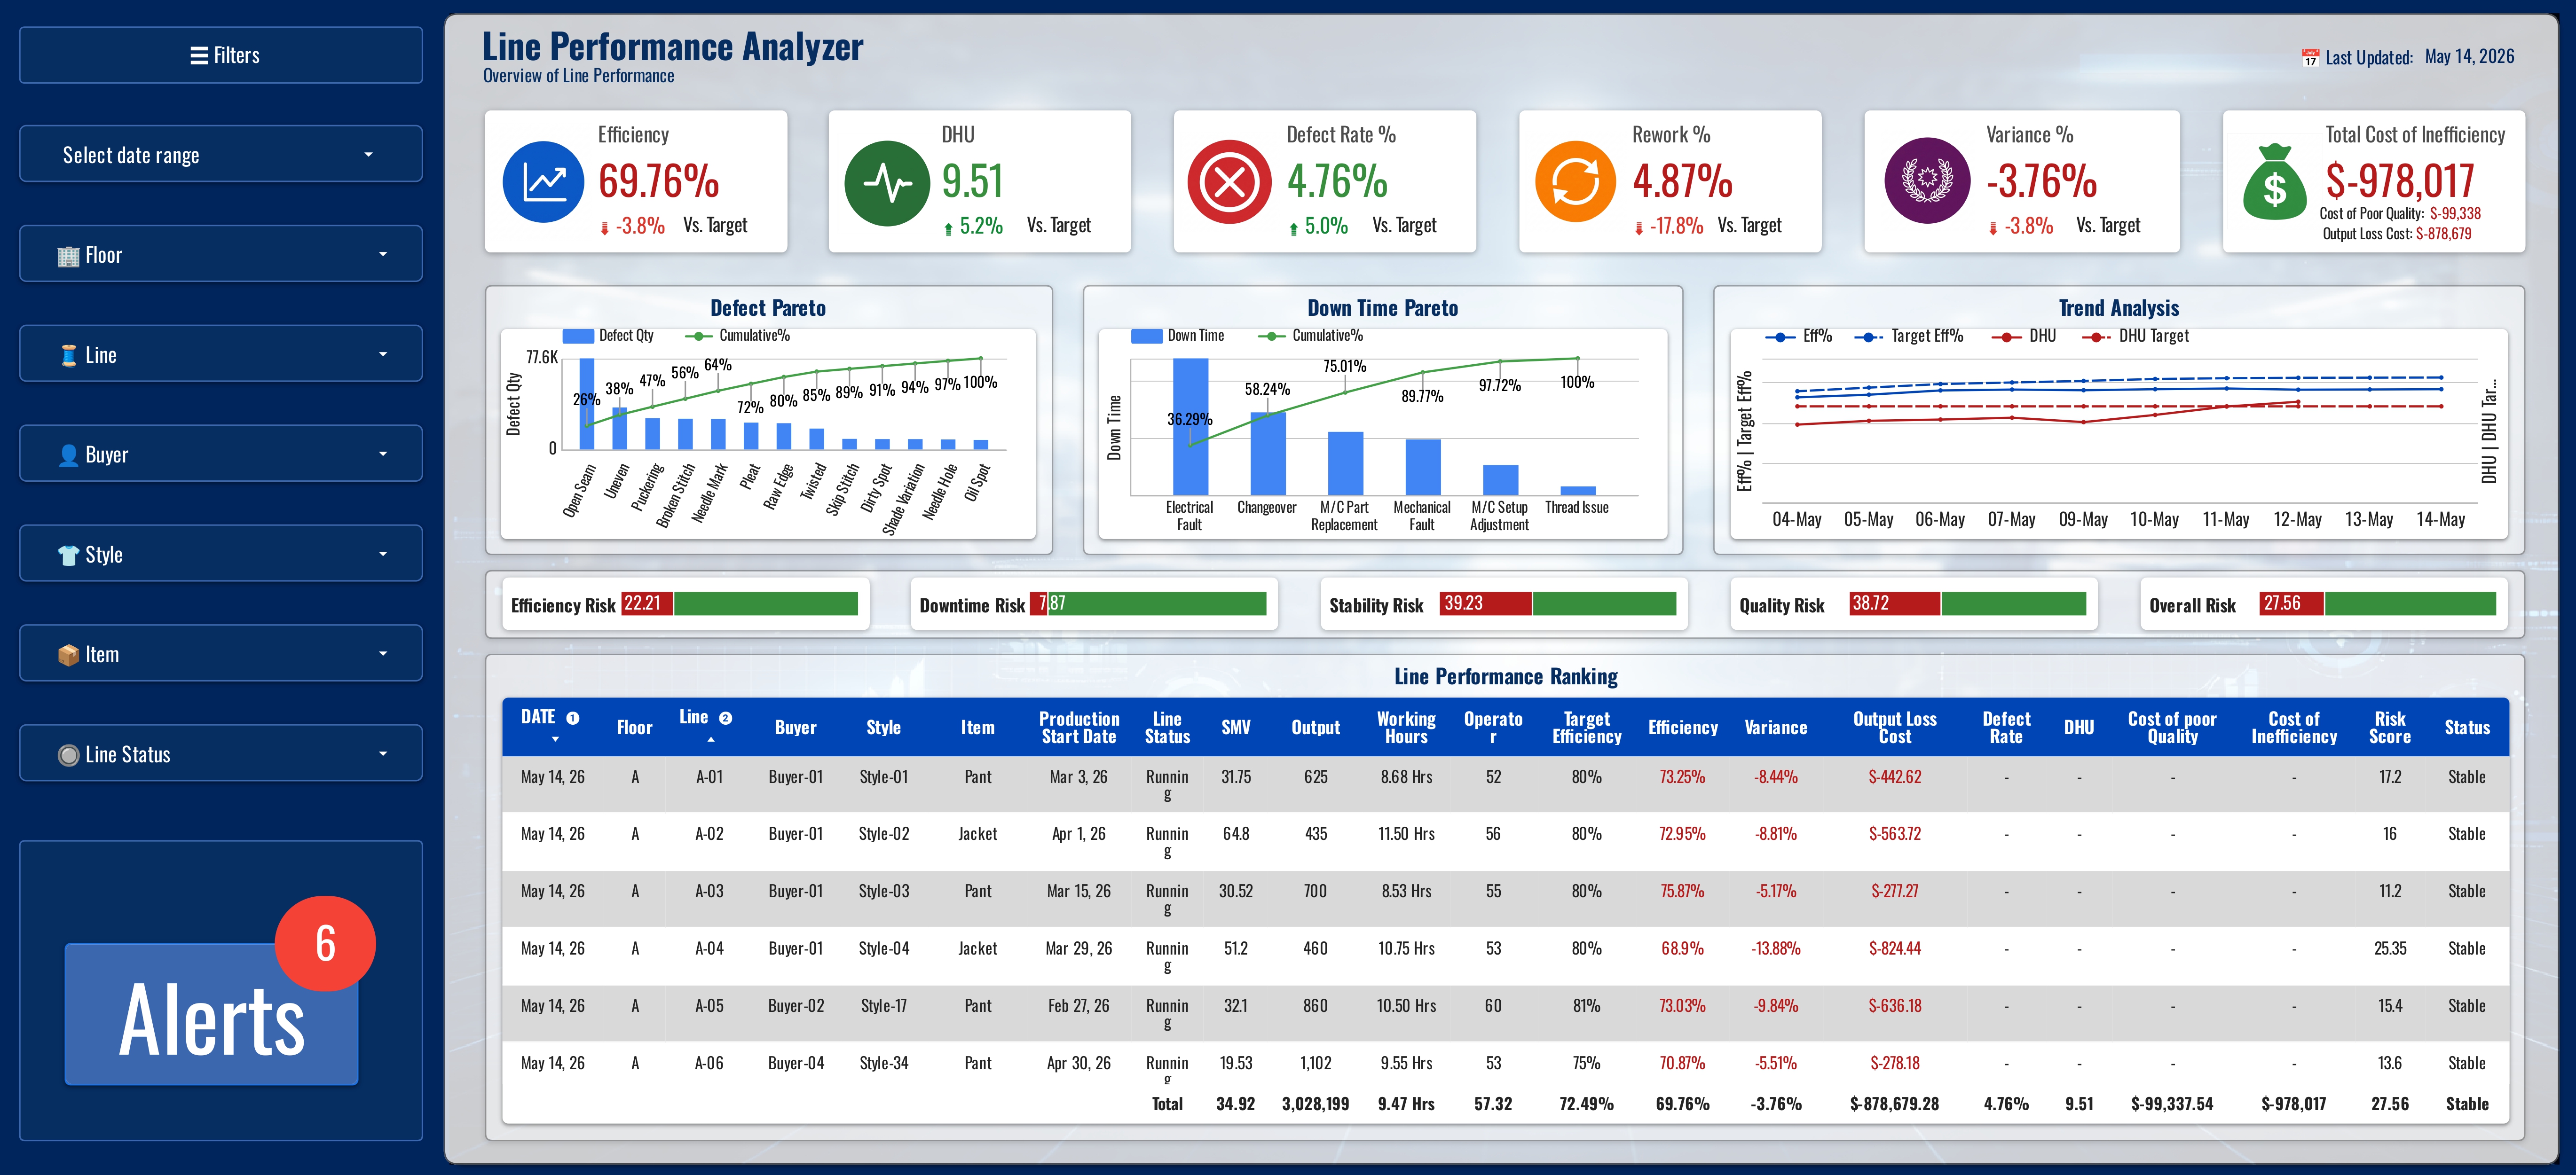This screenshot has width=2576, height=1175.
Task: Click the Item package box icon
Action: pos(68,655)
